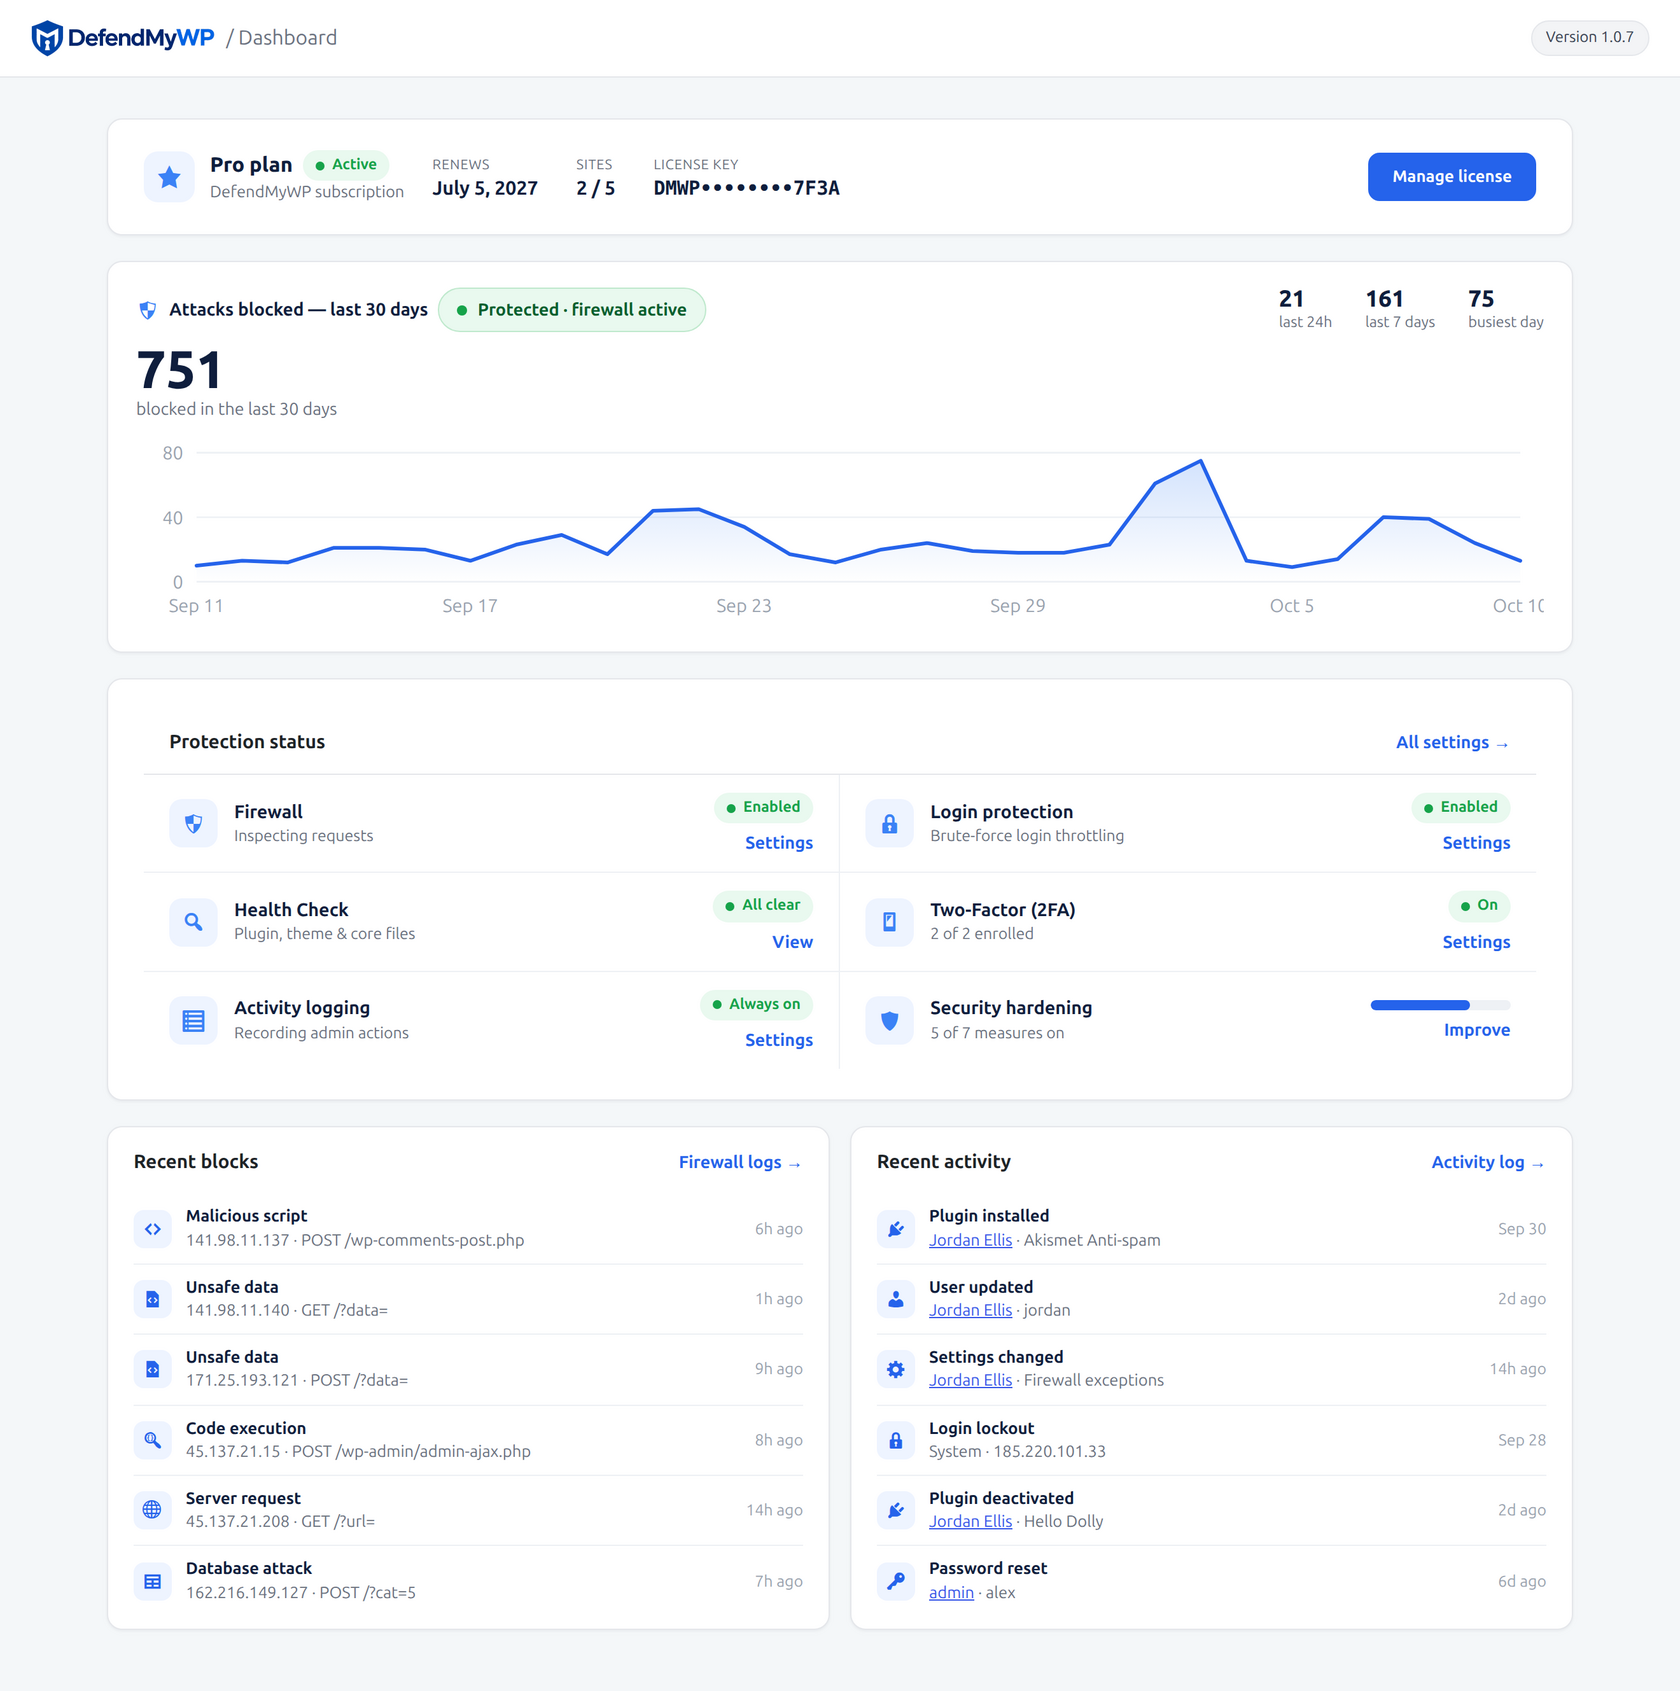Click the masked license key text

(x=746, y=188)
